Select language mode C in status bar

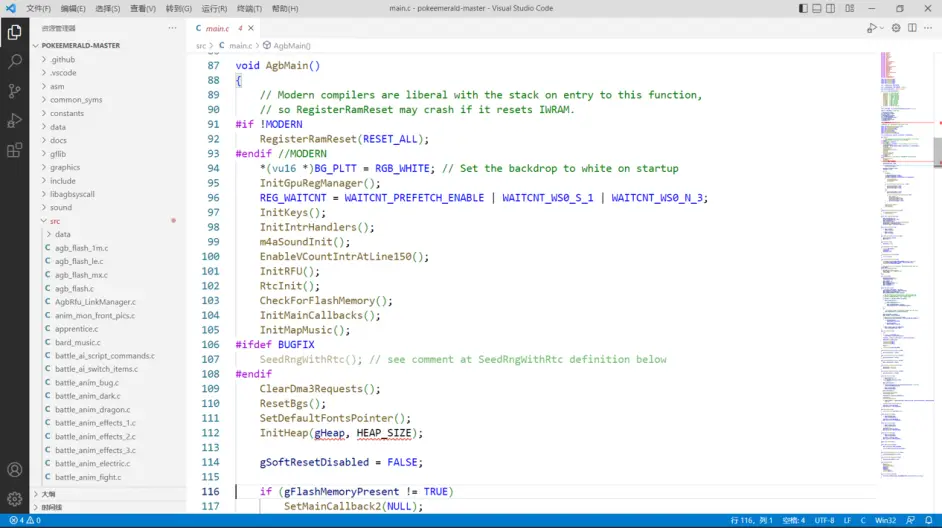[863, 520]
